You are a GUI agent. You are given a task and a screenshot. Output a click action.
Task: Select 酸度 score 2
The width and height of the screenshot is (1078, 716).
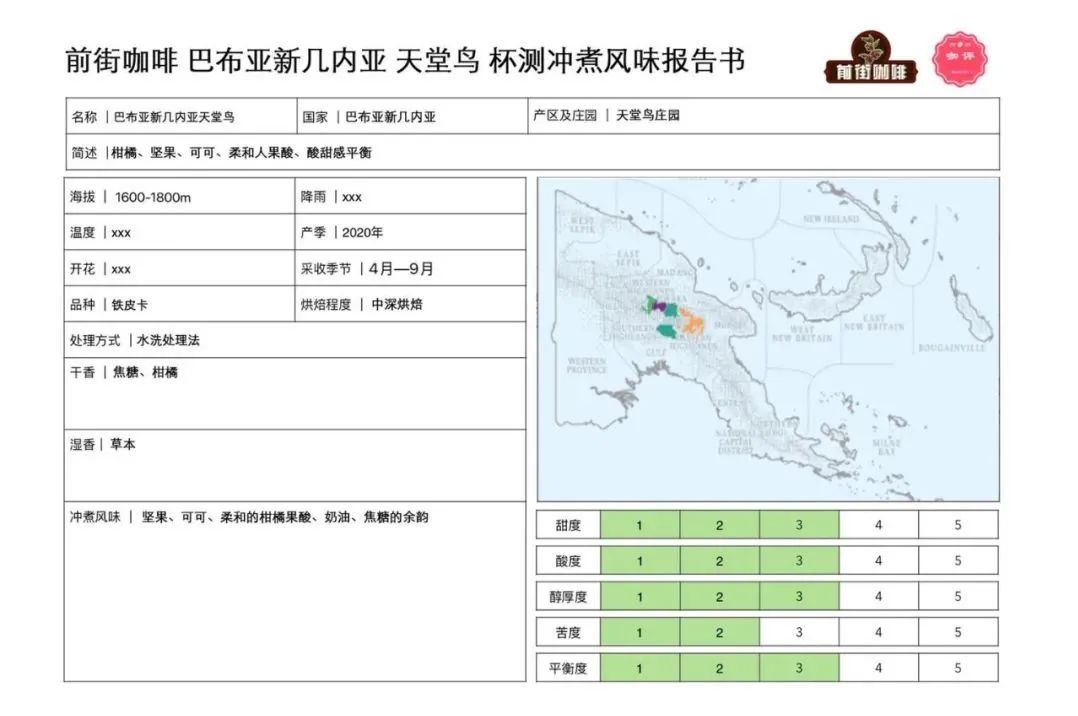(x=719, y=561)
